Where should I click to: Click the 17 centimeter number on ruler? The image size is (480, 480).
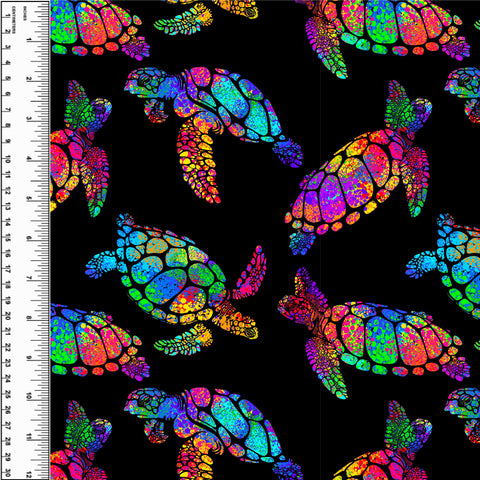[7, 269]
